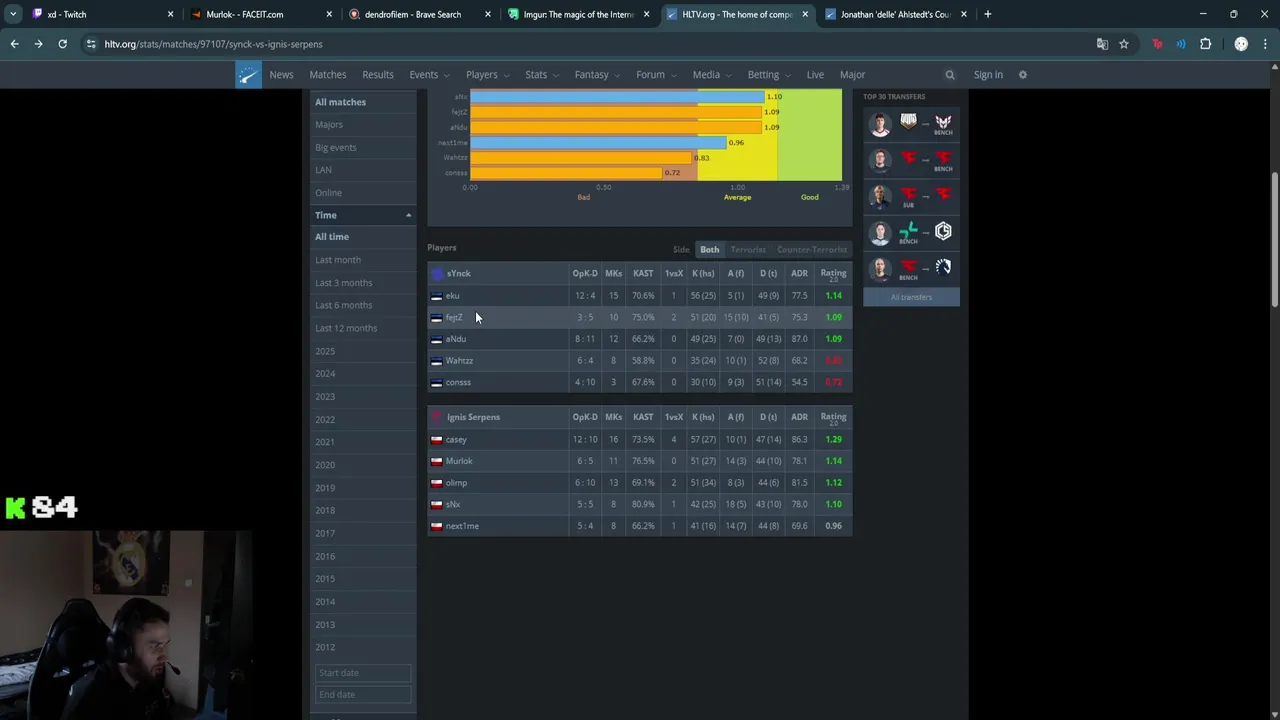Viewport: 1280px width, 720px height.
Task: Open the browser extensions puzzle icon
Action: point(1205,44)
